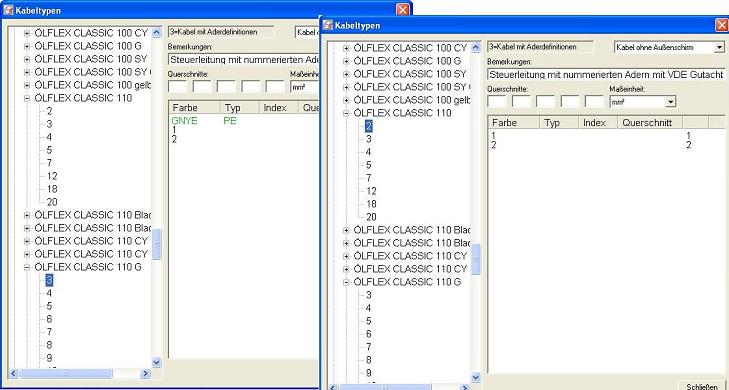The height and width of the screenshot is (390, 729).
Task: Click scroll up arrow of front window tree
Action: click(x=476, y=47)
